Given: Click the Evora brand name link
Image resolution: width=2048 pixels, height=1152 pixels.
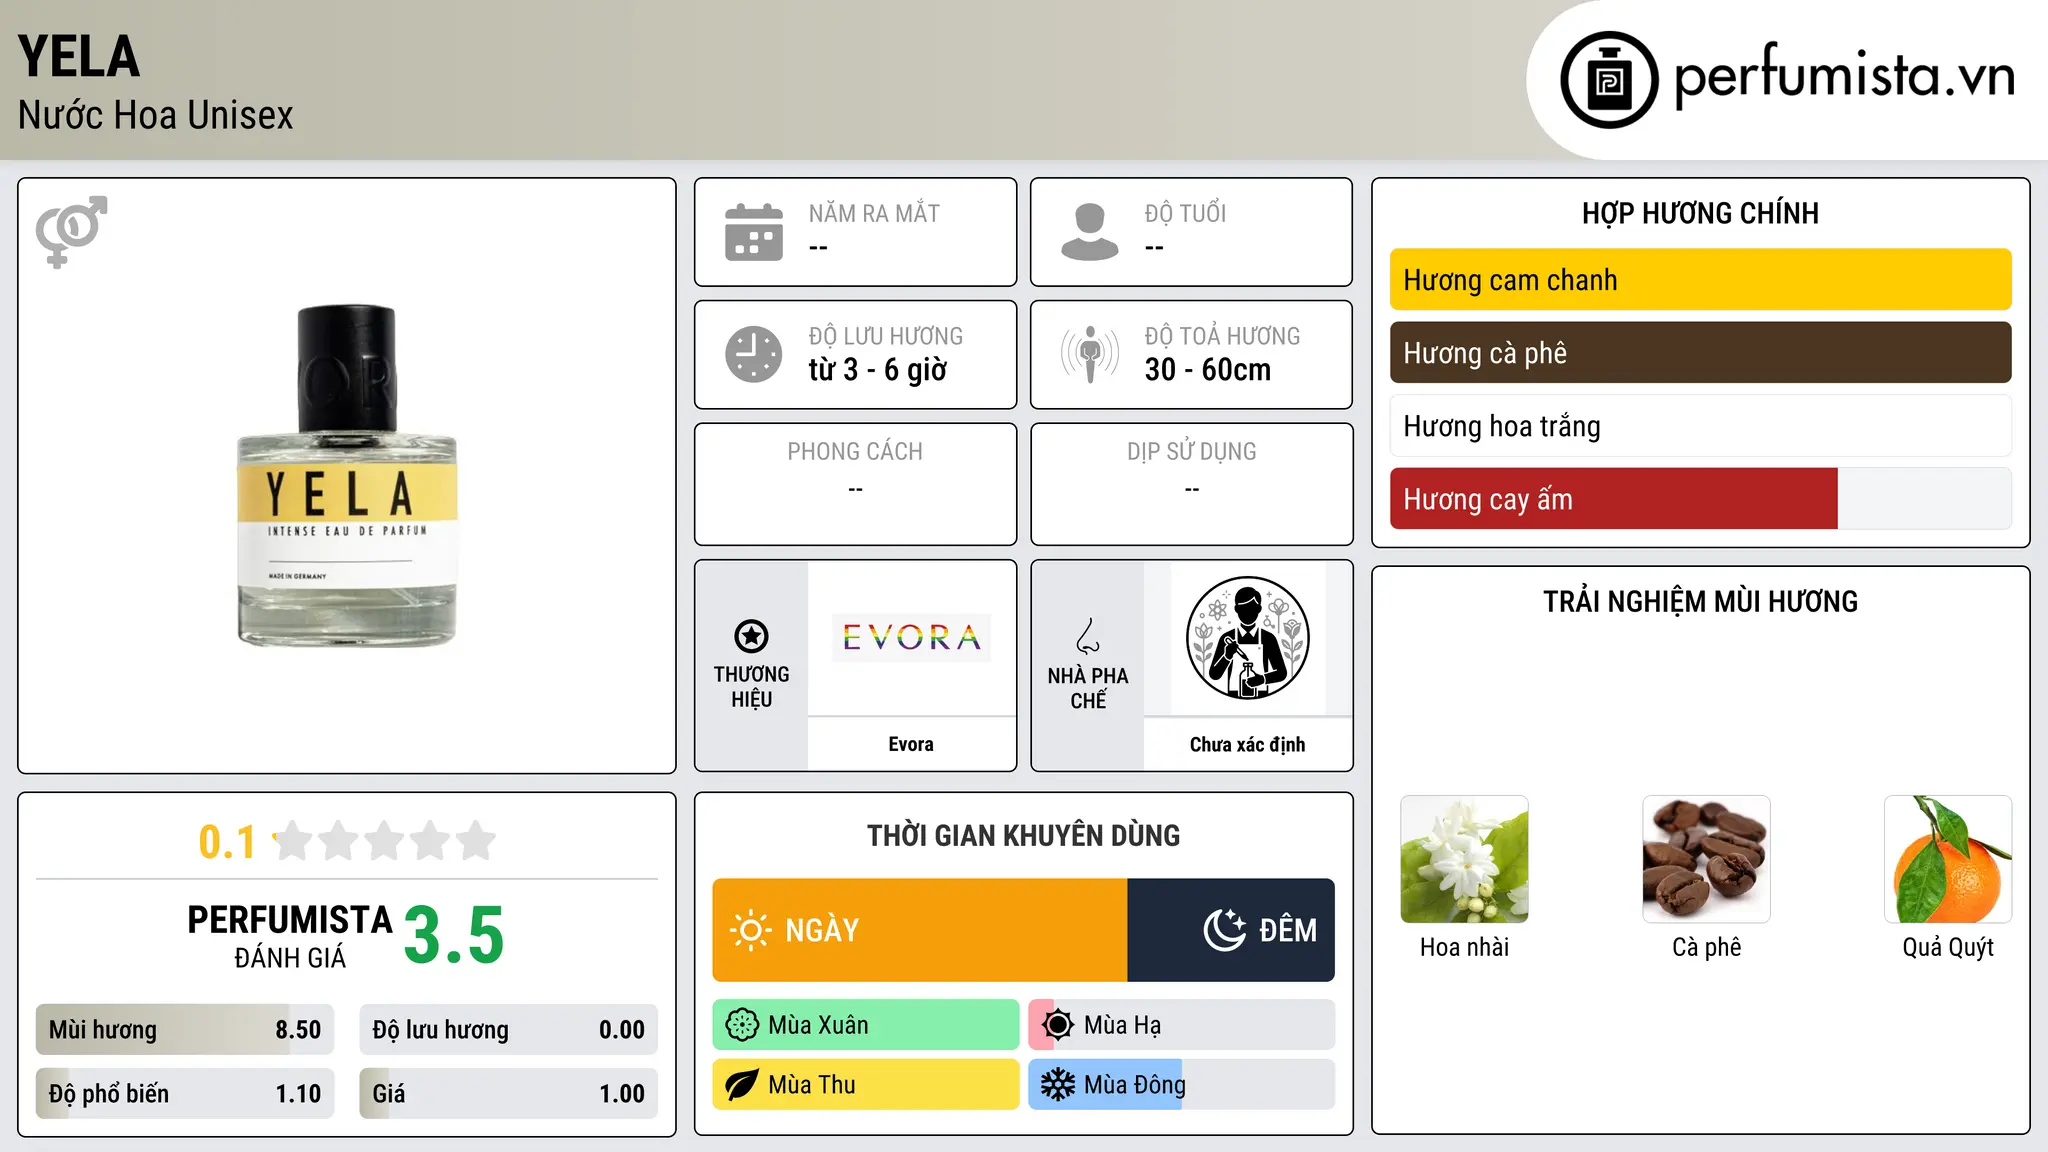Looking at the screenshot, I should tap(911, 744).
